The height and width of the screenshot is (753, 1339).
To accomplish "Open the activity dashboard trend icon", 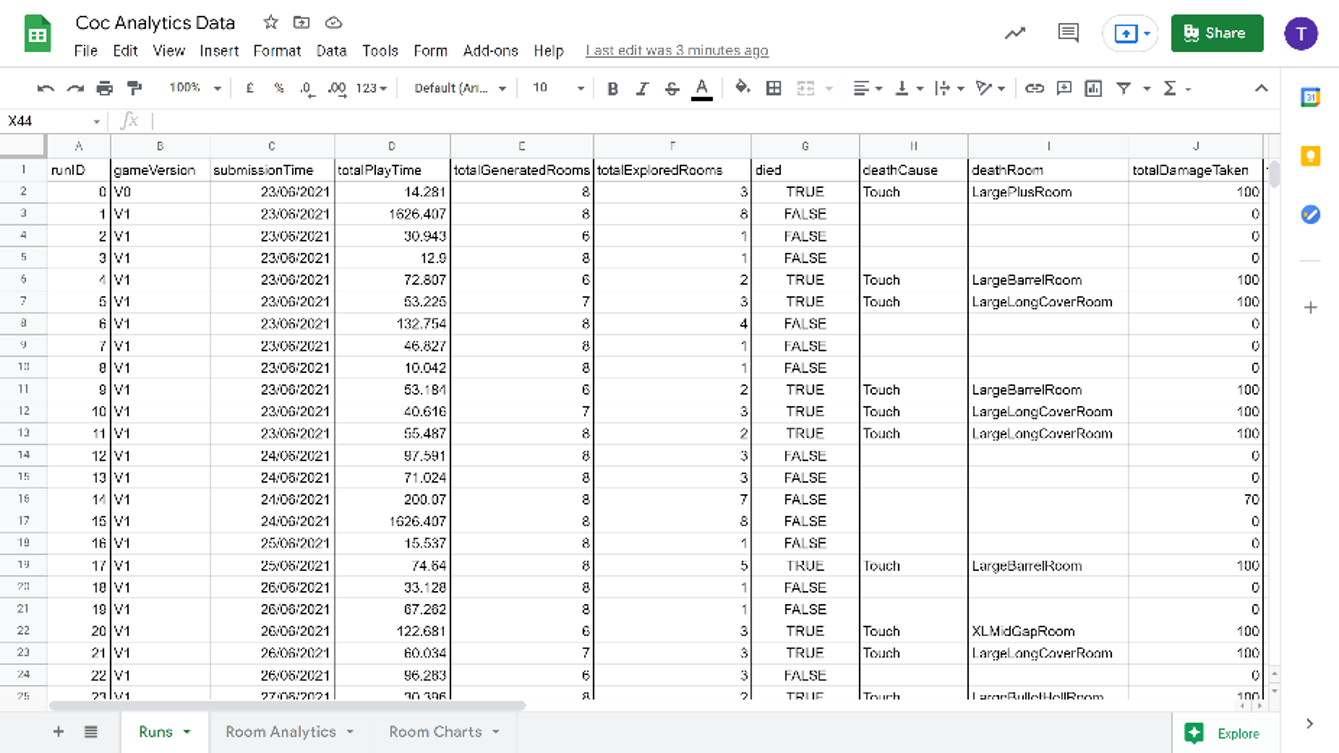I will coord(1015,33).
